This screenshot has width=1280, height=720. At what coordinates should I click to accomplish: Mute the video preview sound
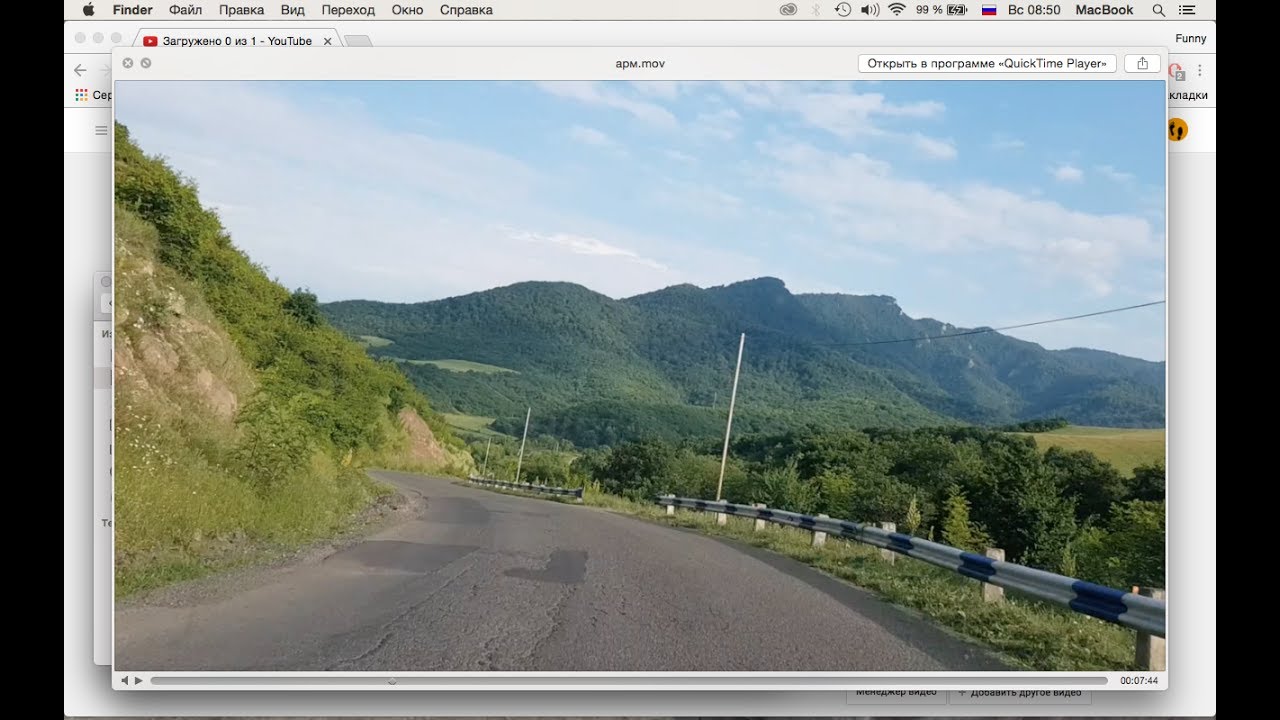(x=125, y=681)
